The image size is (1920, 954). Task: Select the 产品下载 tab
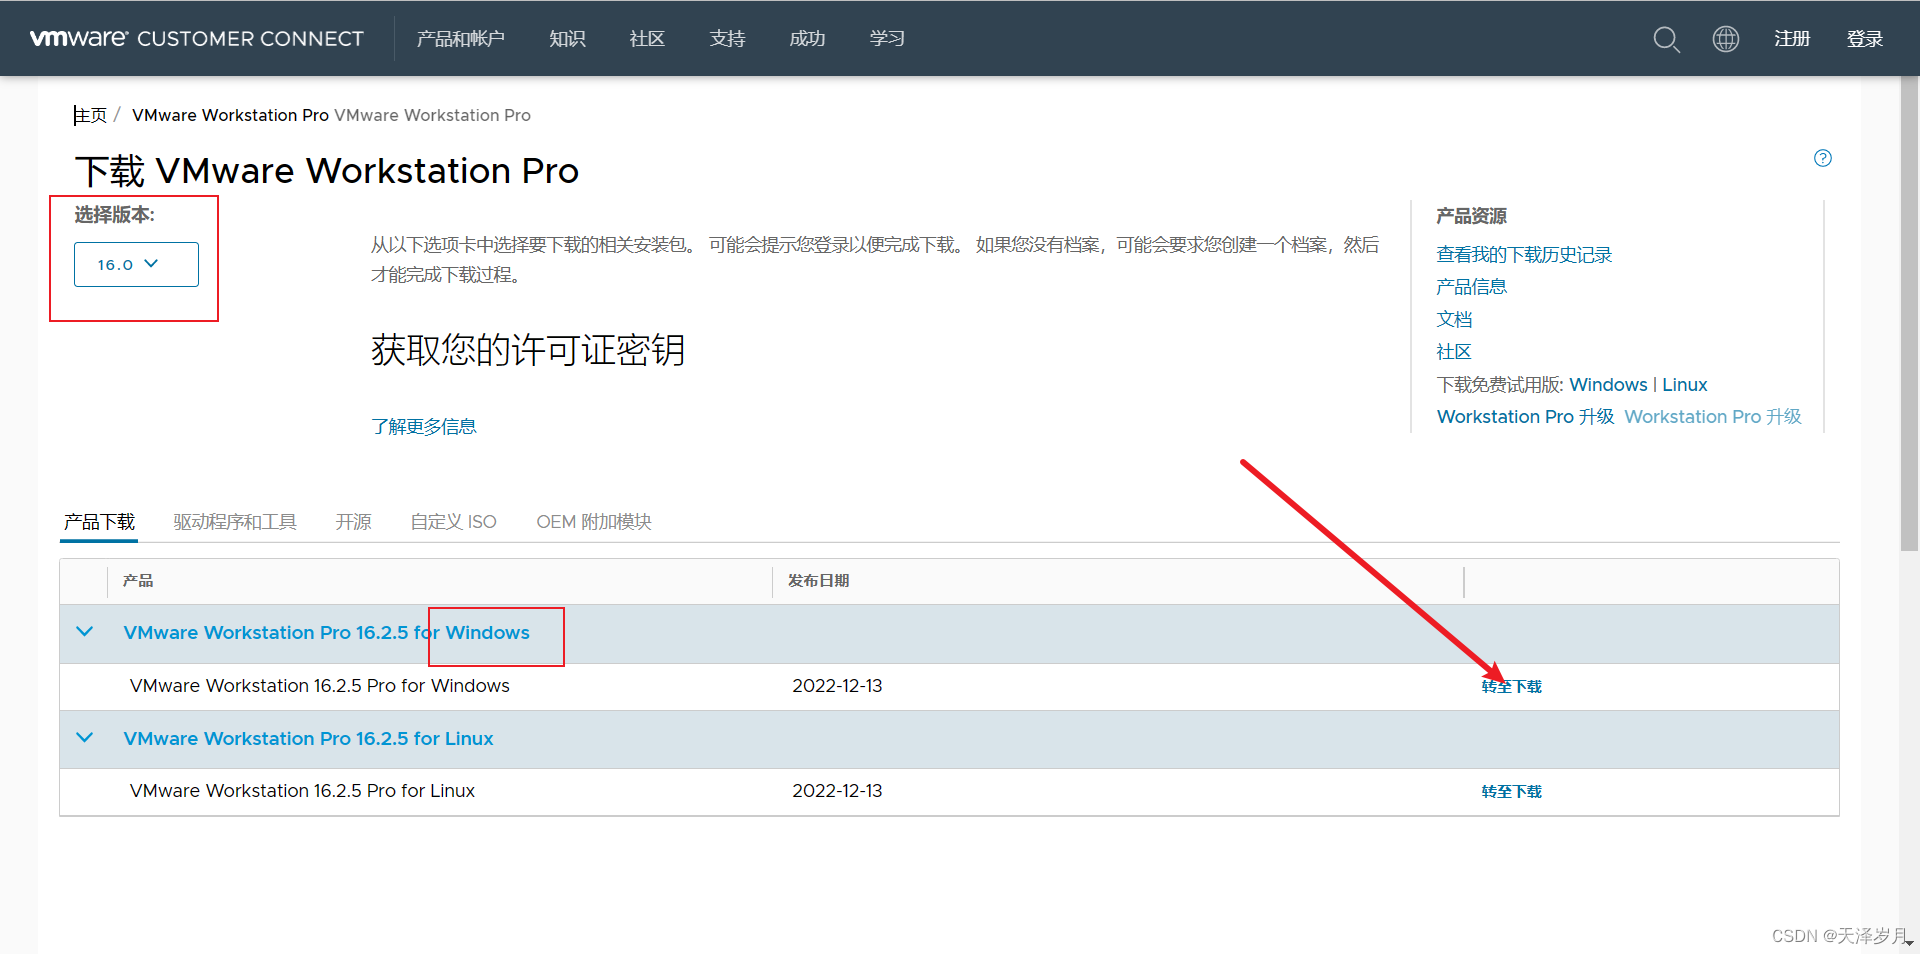[99, 522]
